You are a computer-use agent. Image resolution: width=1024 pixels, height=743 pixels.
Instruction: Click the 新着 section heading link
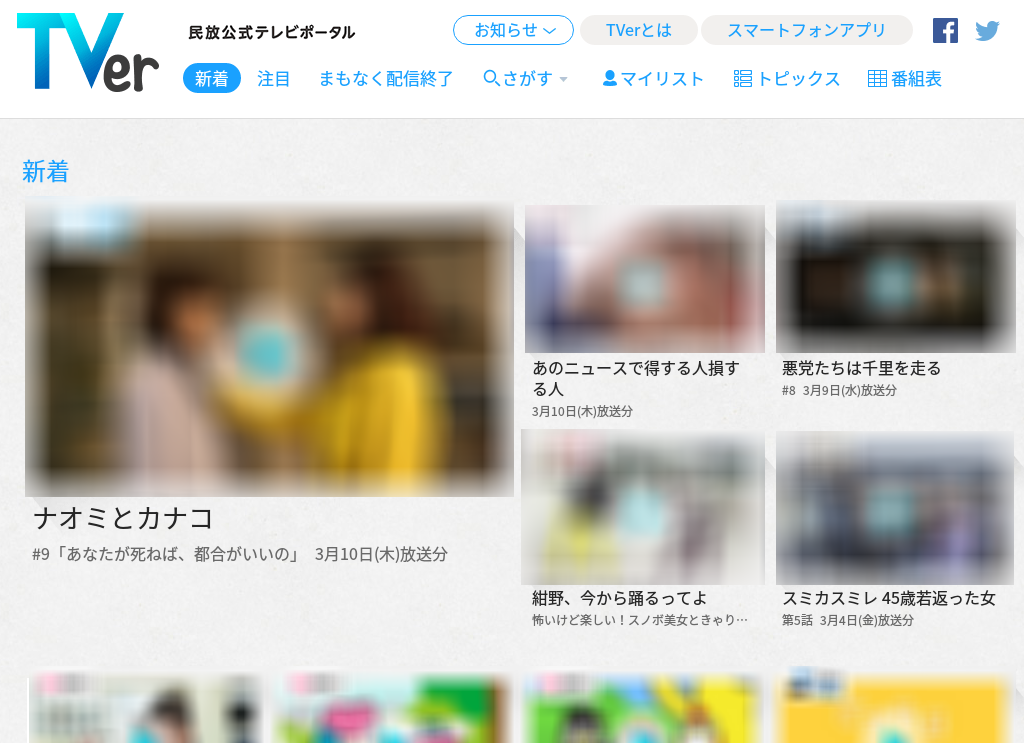tap(45, 171)
